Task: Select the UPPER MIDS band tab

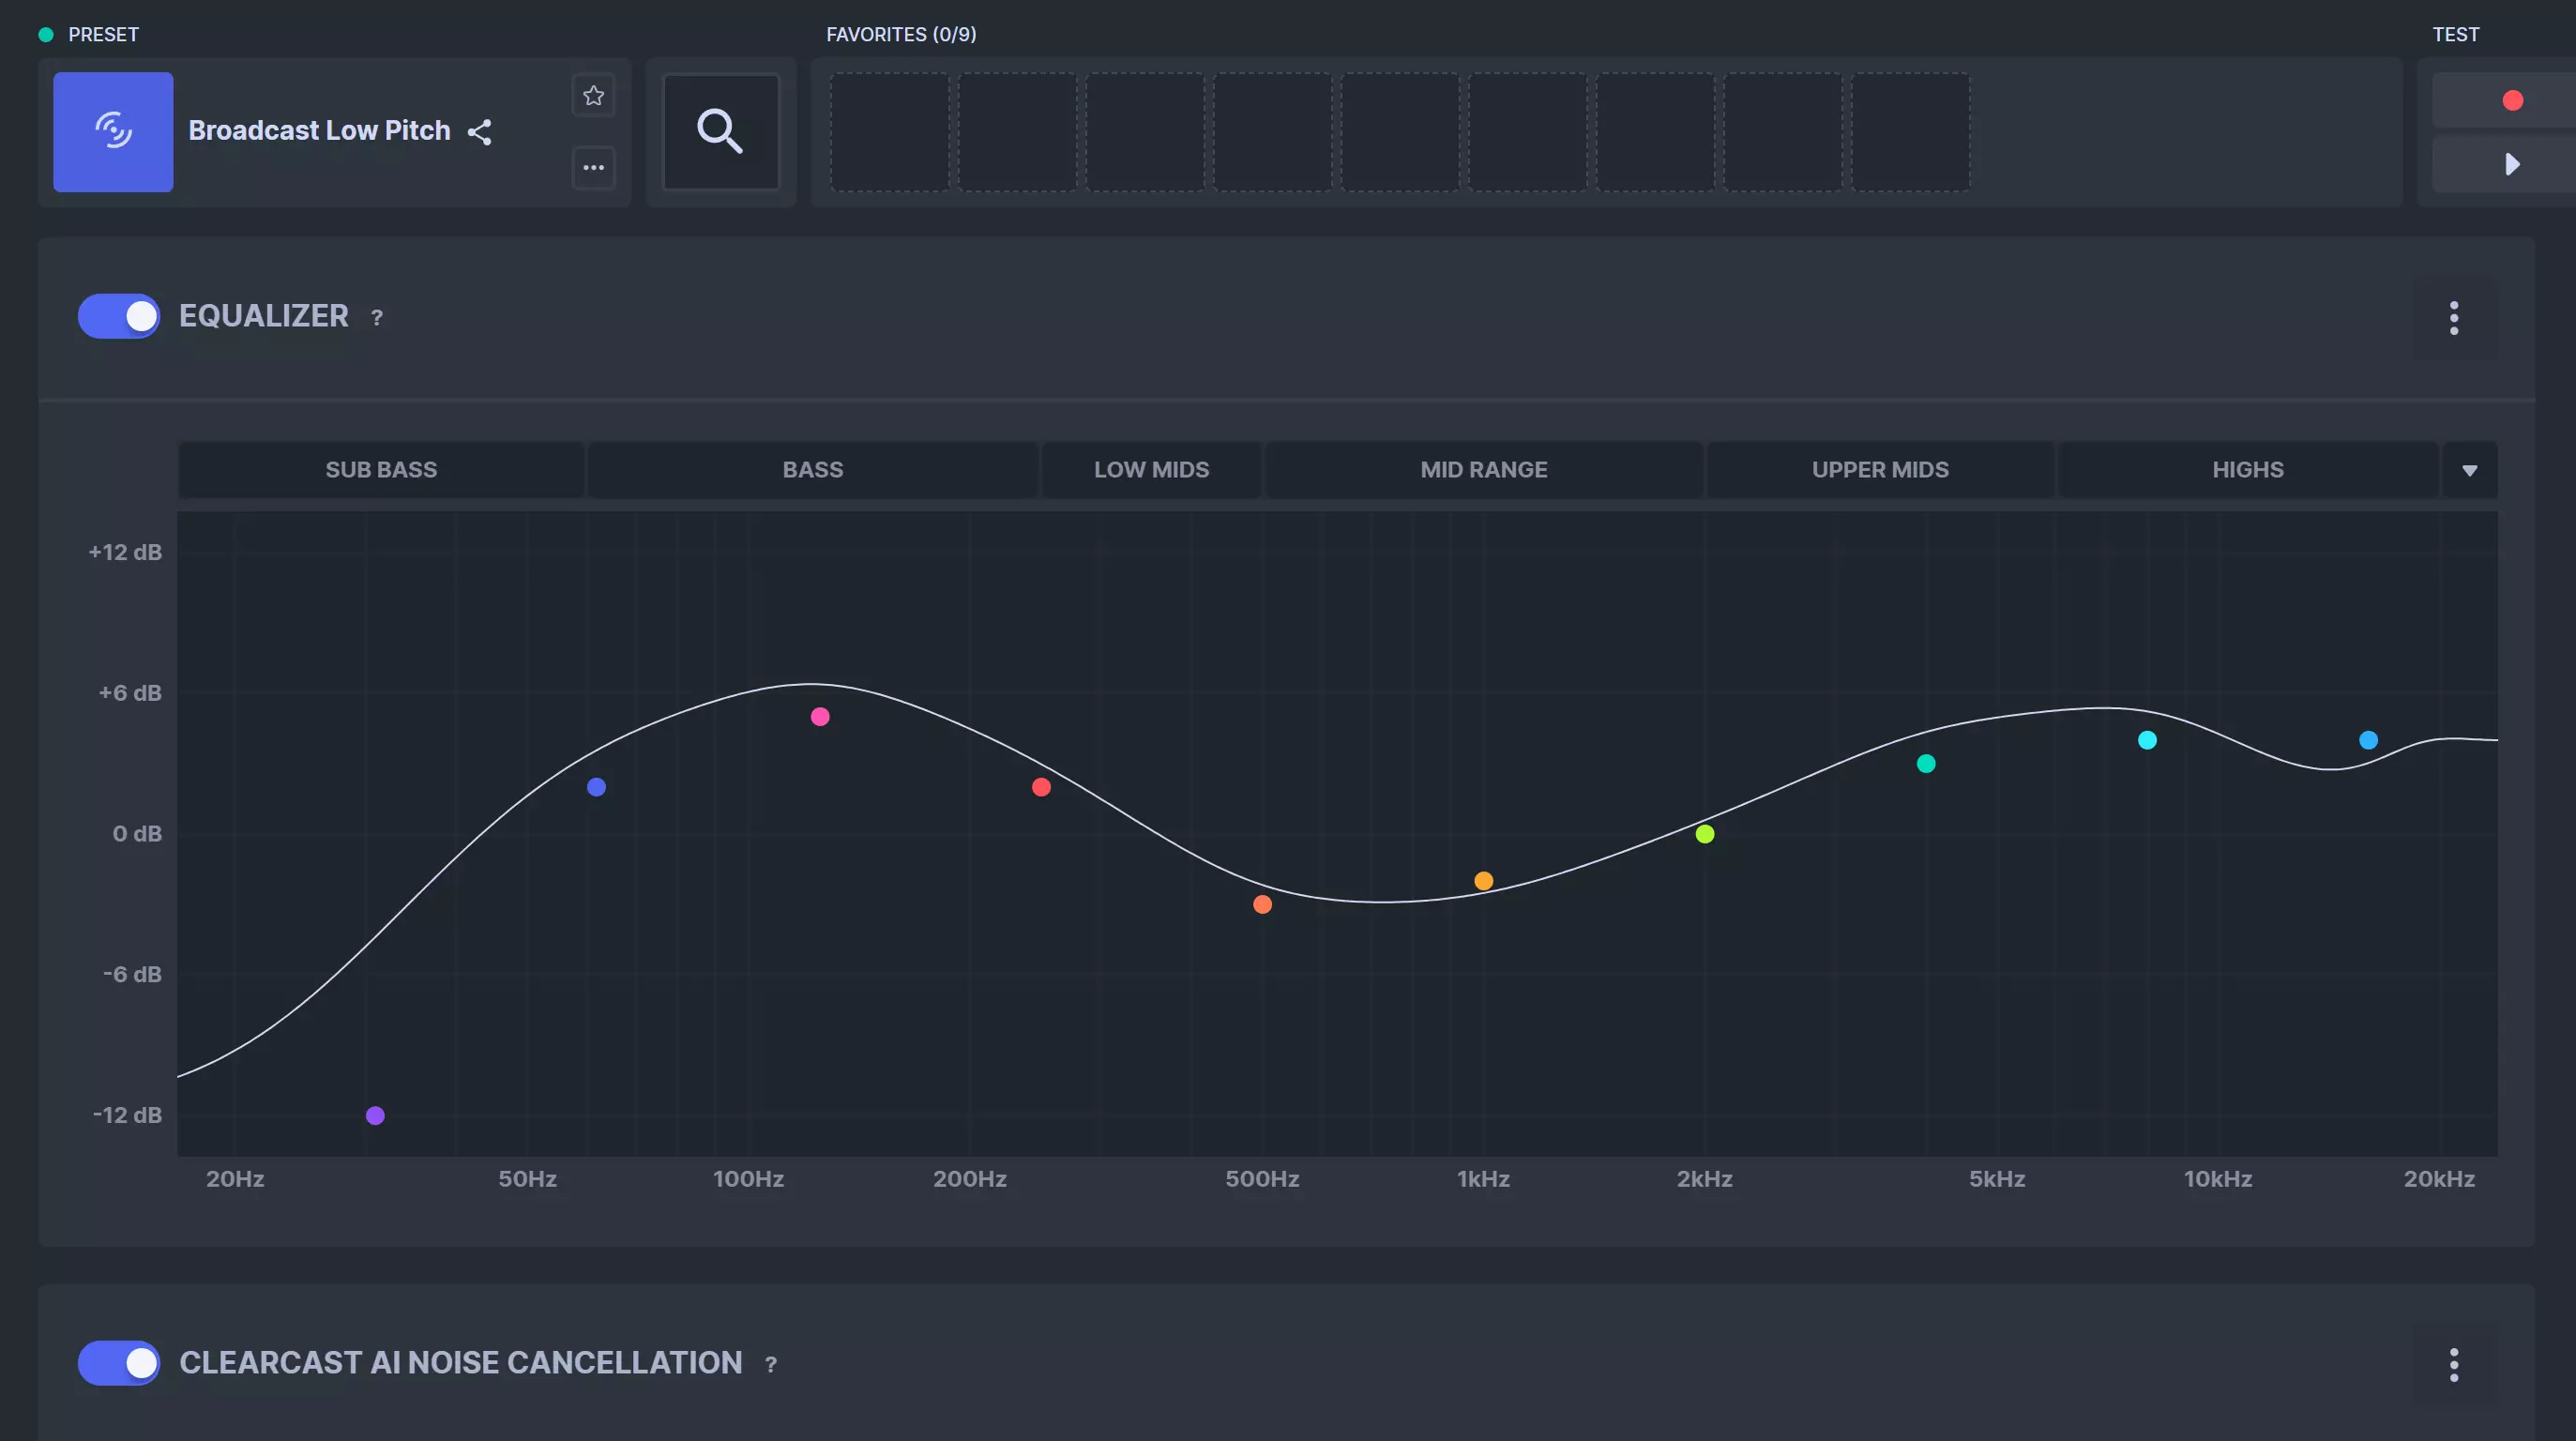Action: tap(1881, 470)
